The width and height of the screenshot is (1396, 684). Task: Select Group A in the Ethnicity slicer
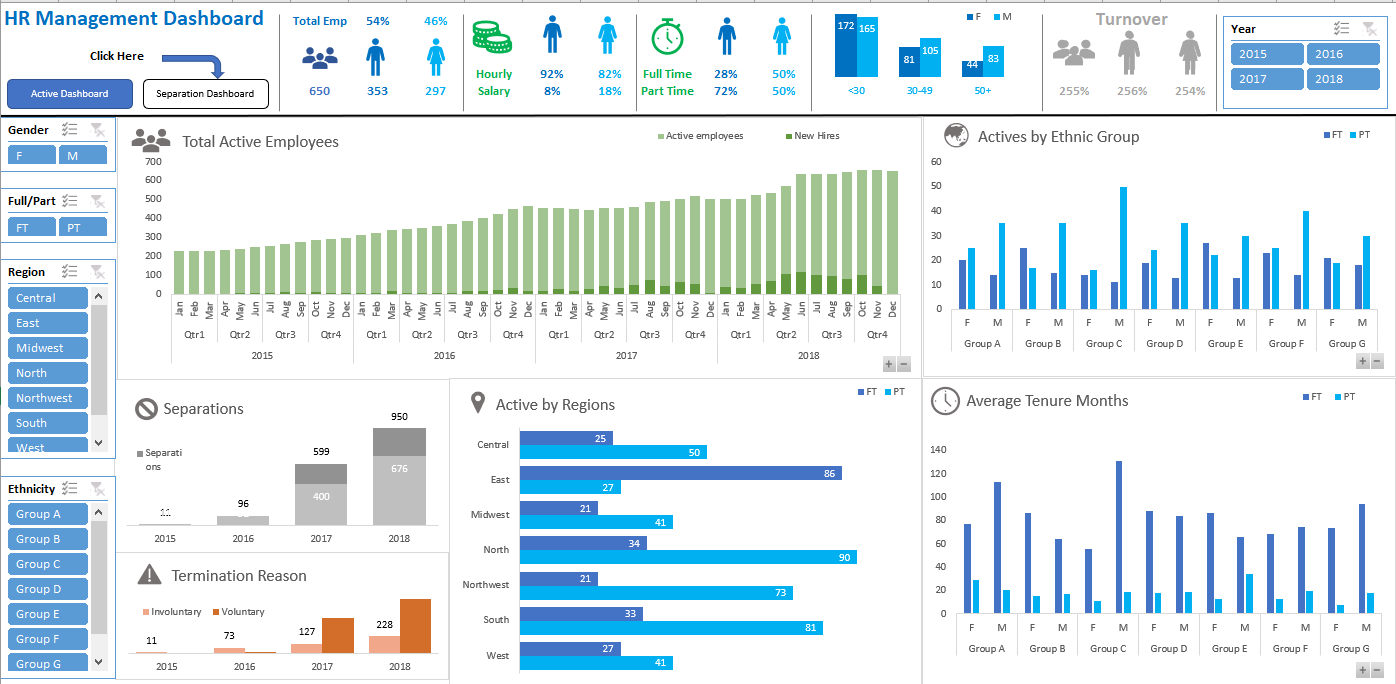47,513
